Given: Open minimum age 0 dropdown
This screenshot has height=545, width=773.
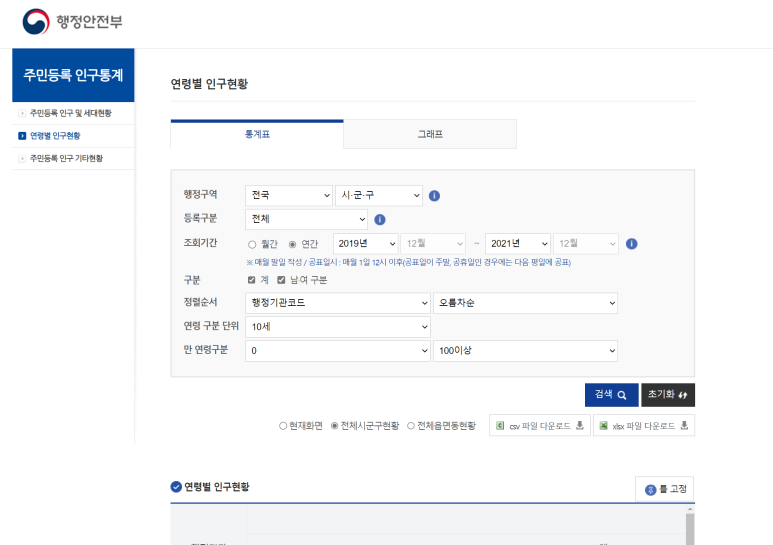Looking at the screenshot, I should coord(338,351).
